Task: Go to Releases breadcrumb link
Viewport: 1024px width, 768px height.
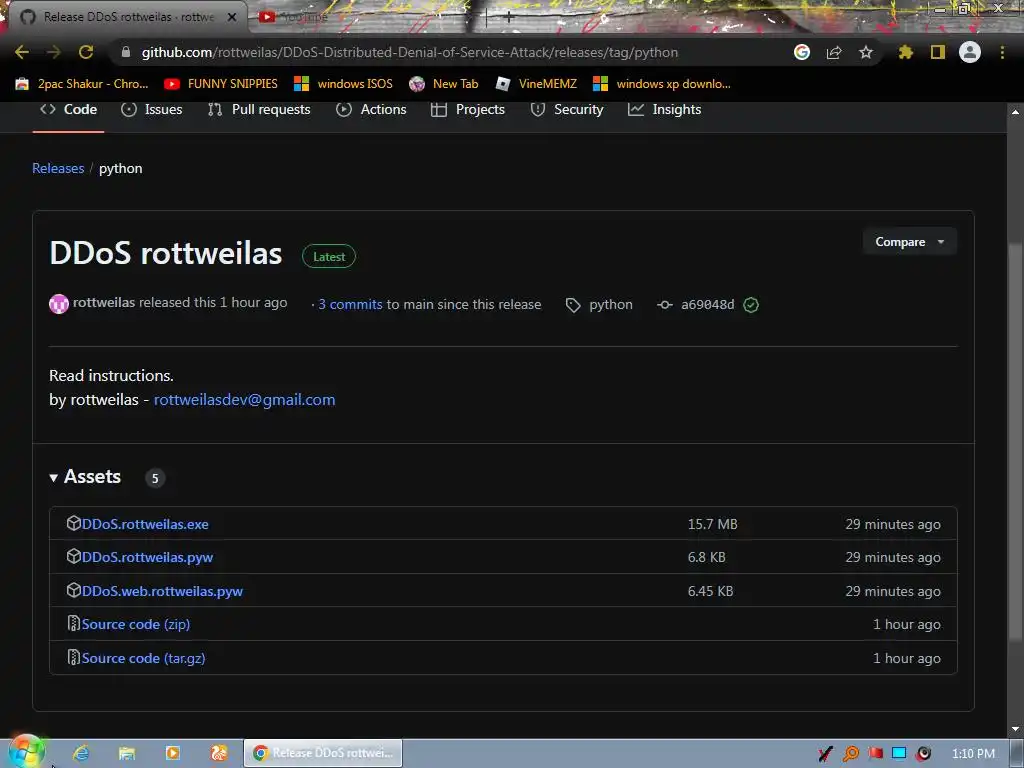Action: (58, 168)
